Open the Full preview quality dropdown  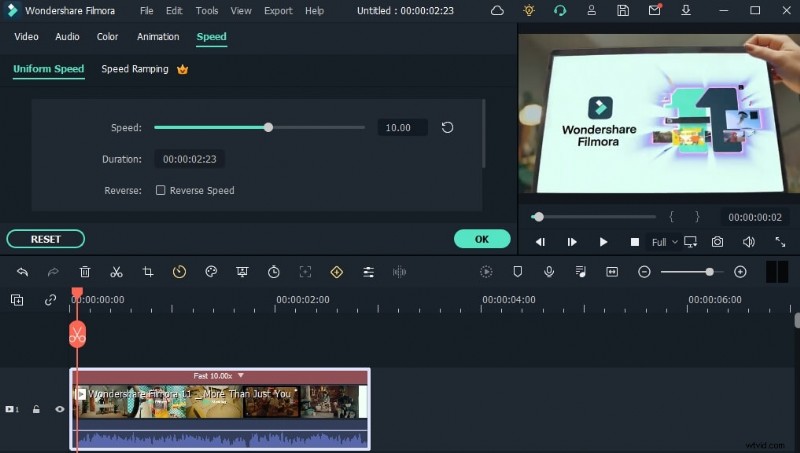coord(664,242)
